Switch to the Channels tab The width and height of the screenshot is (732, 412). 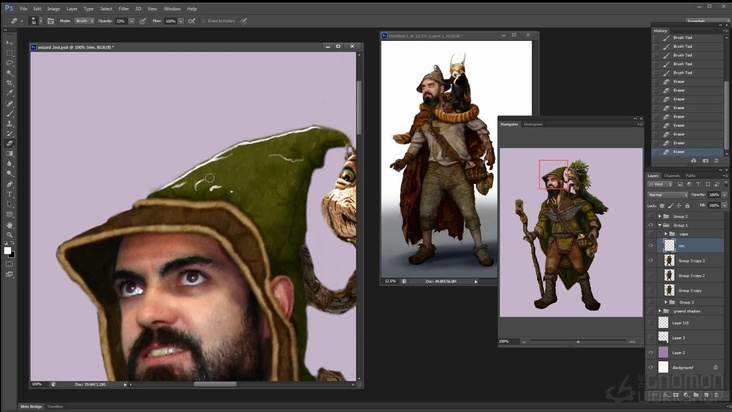point(672,176)
